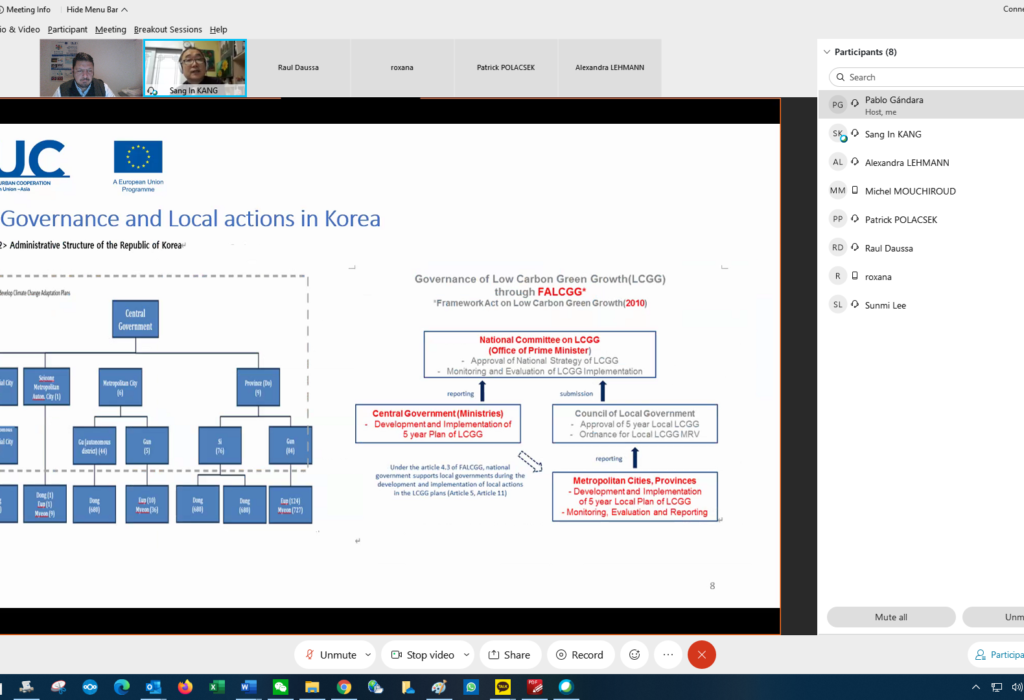Open the More options ellipsis control
Screen dimensions: 1024x700
point(667,654)
